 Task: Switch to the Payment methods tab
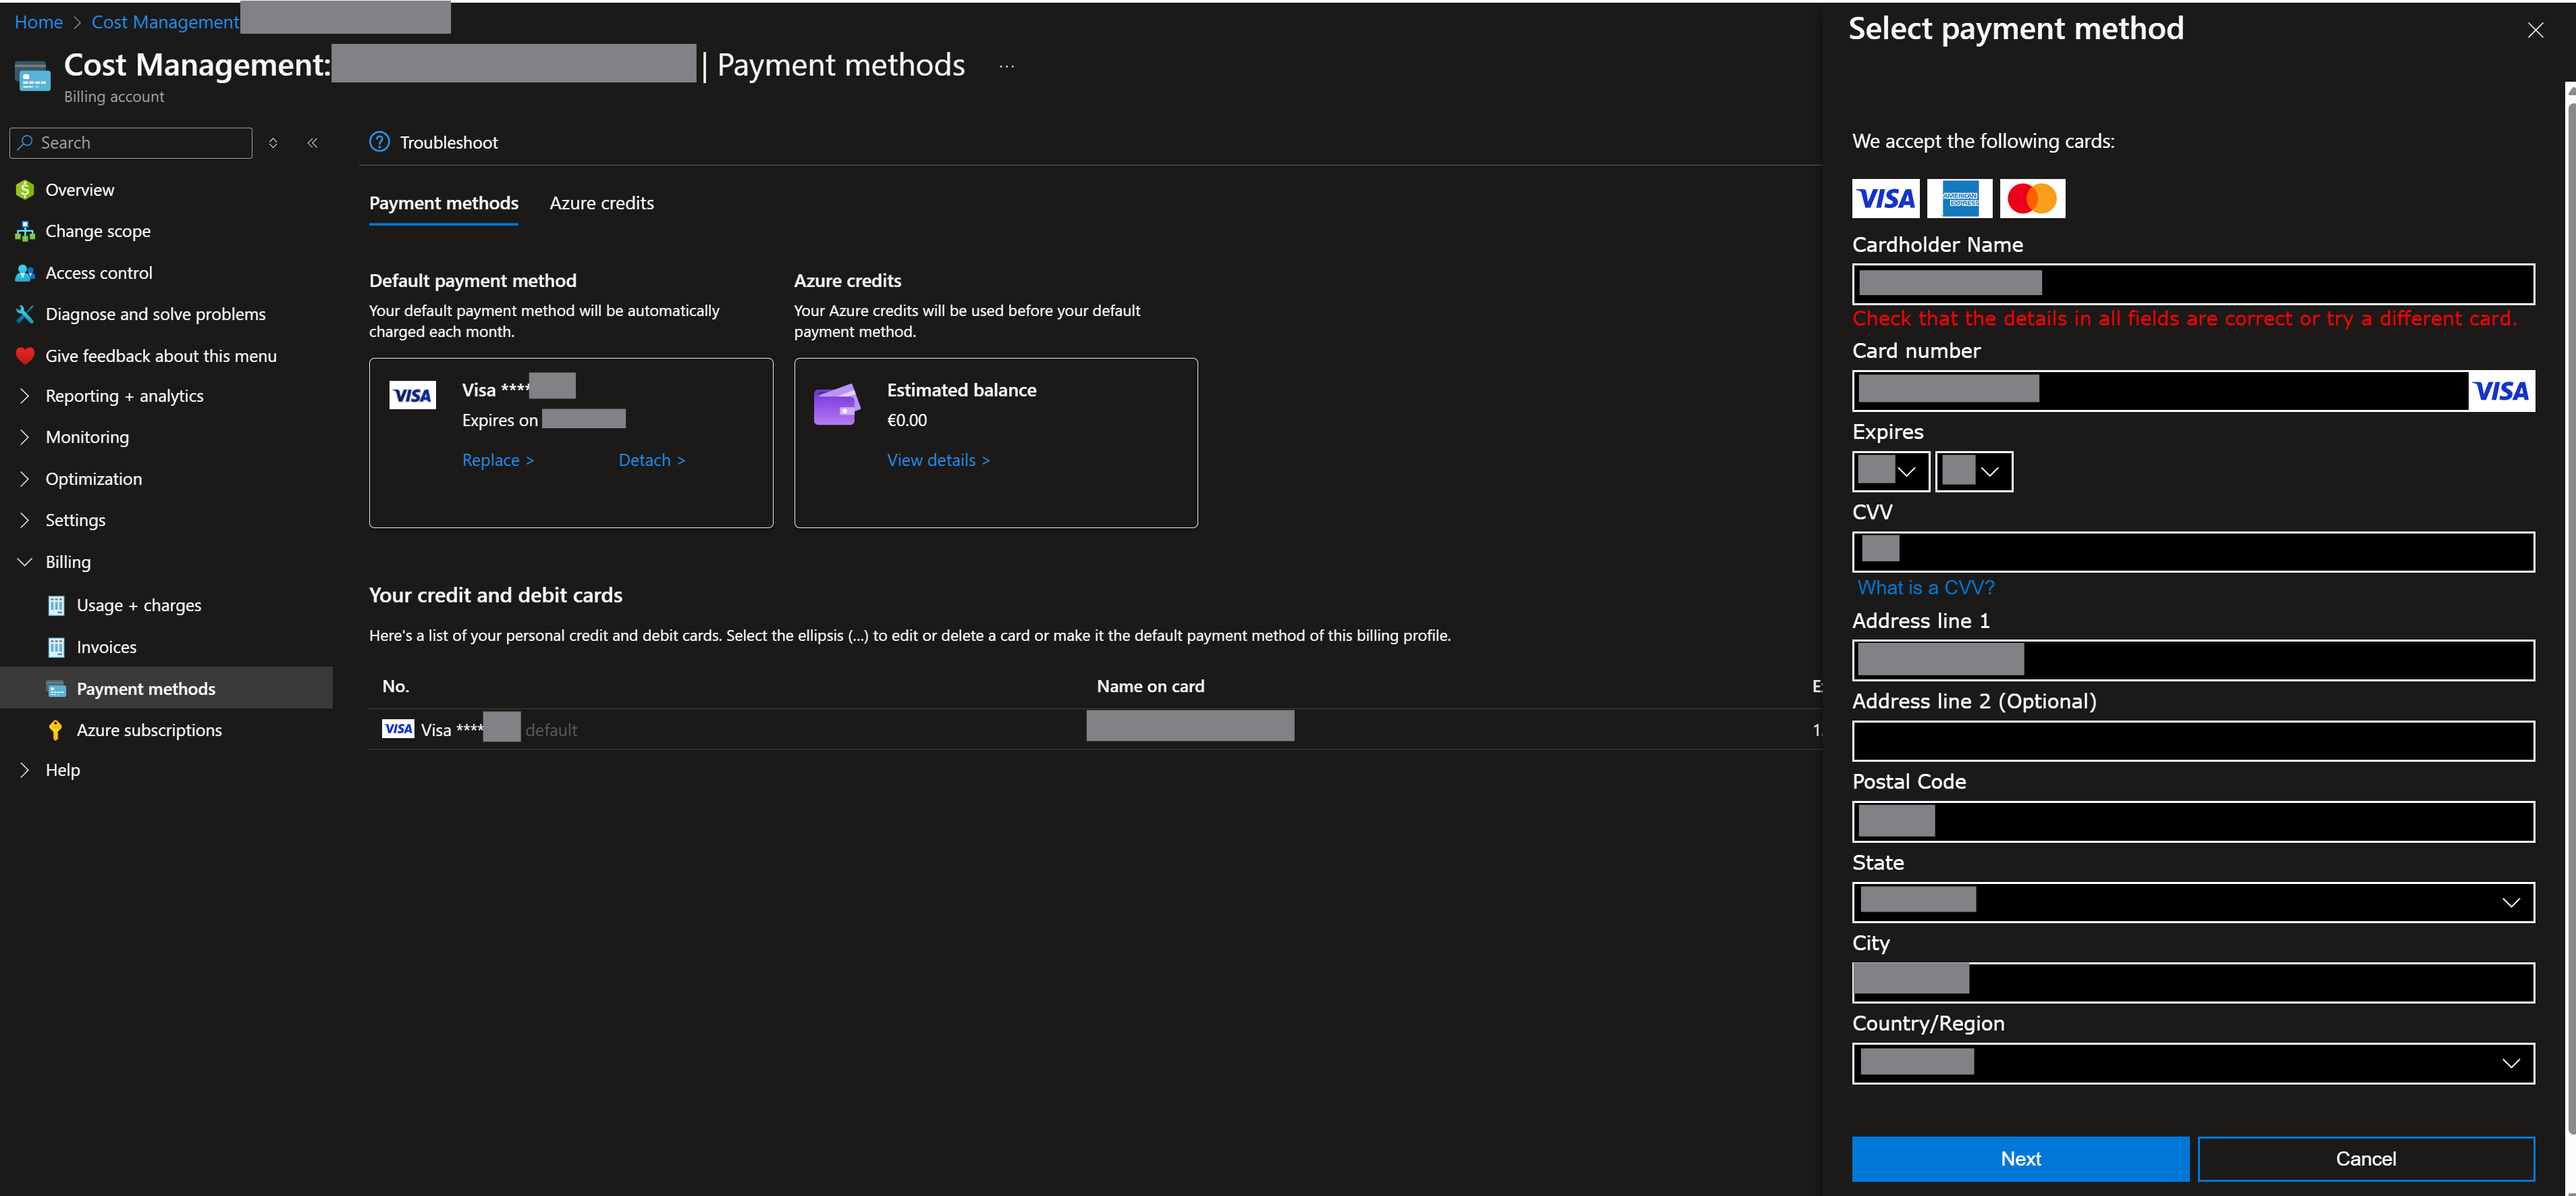[444, 203]
